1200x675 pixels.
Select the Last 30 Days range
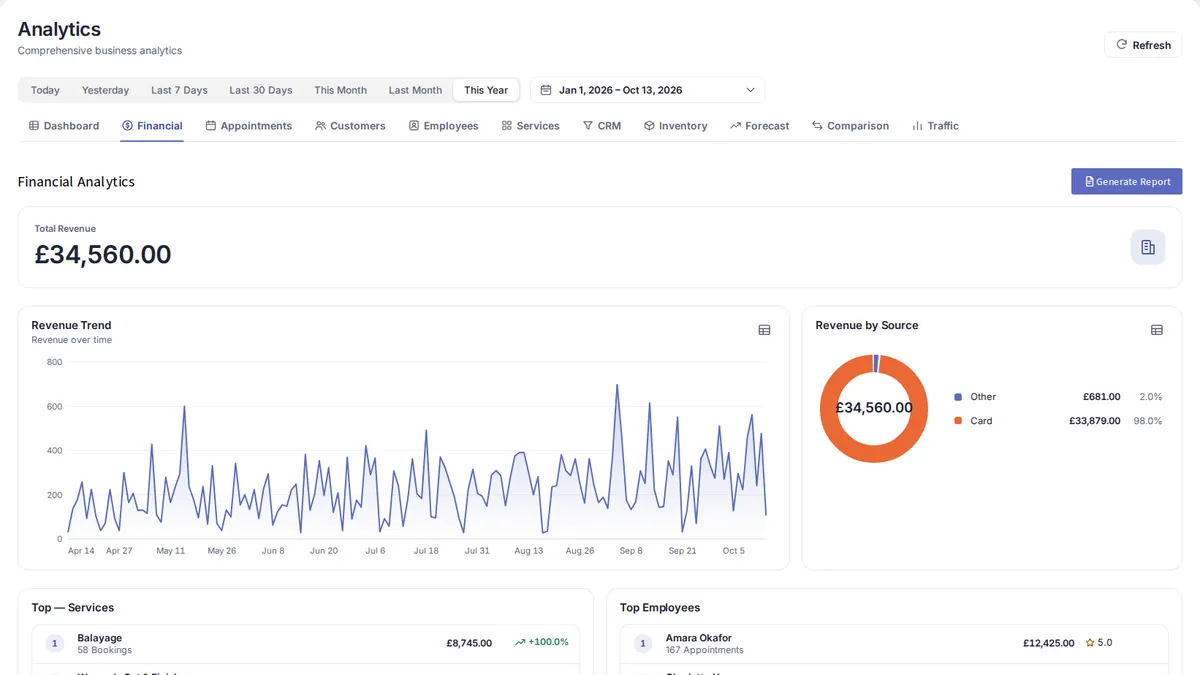(x=261, y=90)
